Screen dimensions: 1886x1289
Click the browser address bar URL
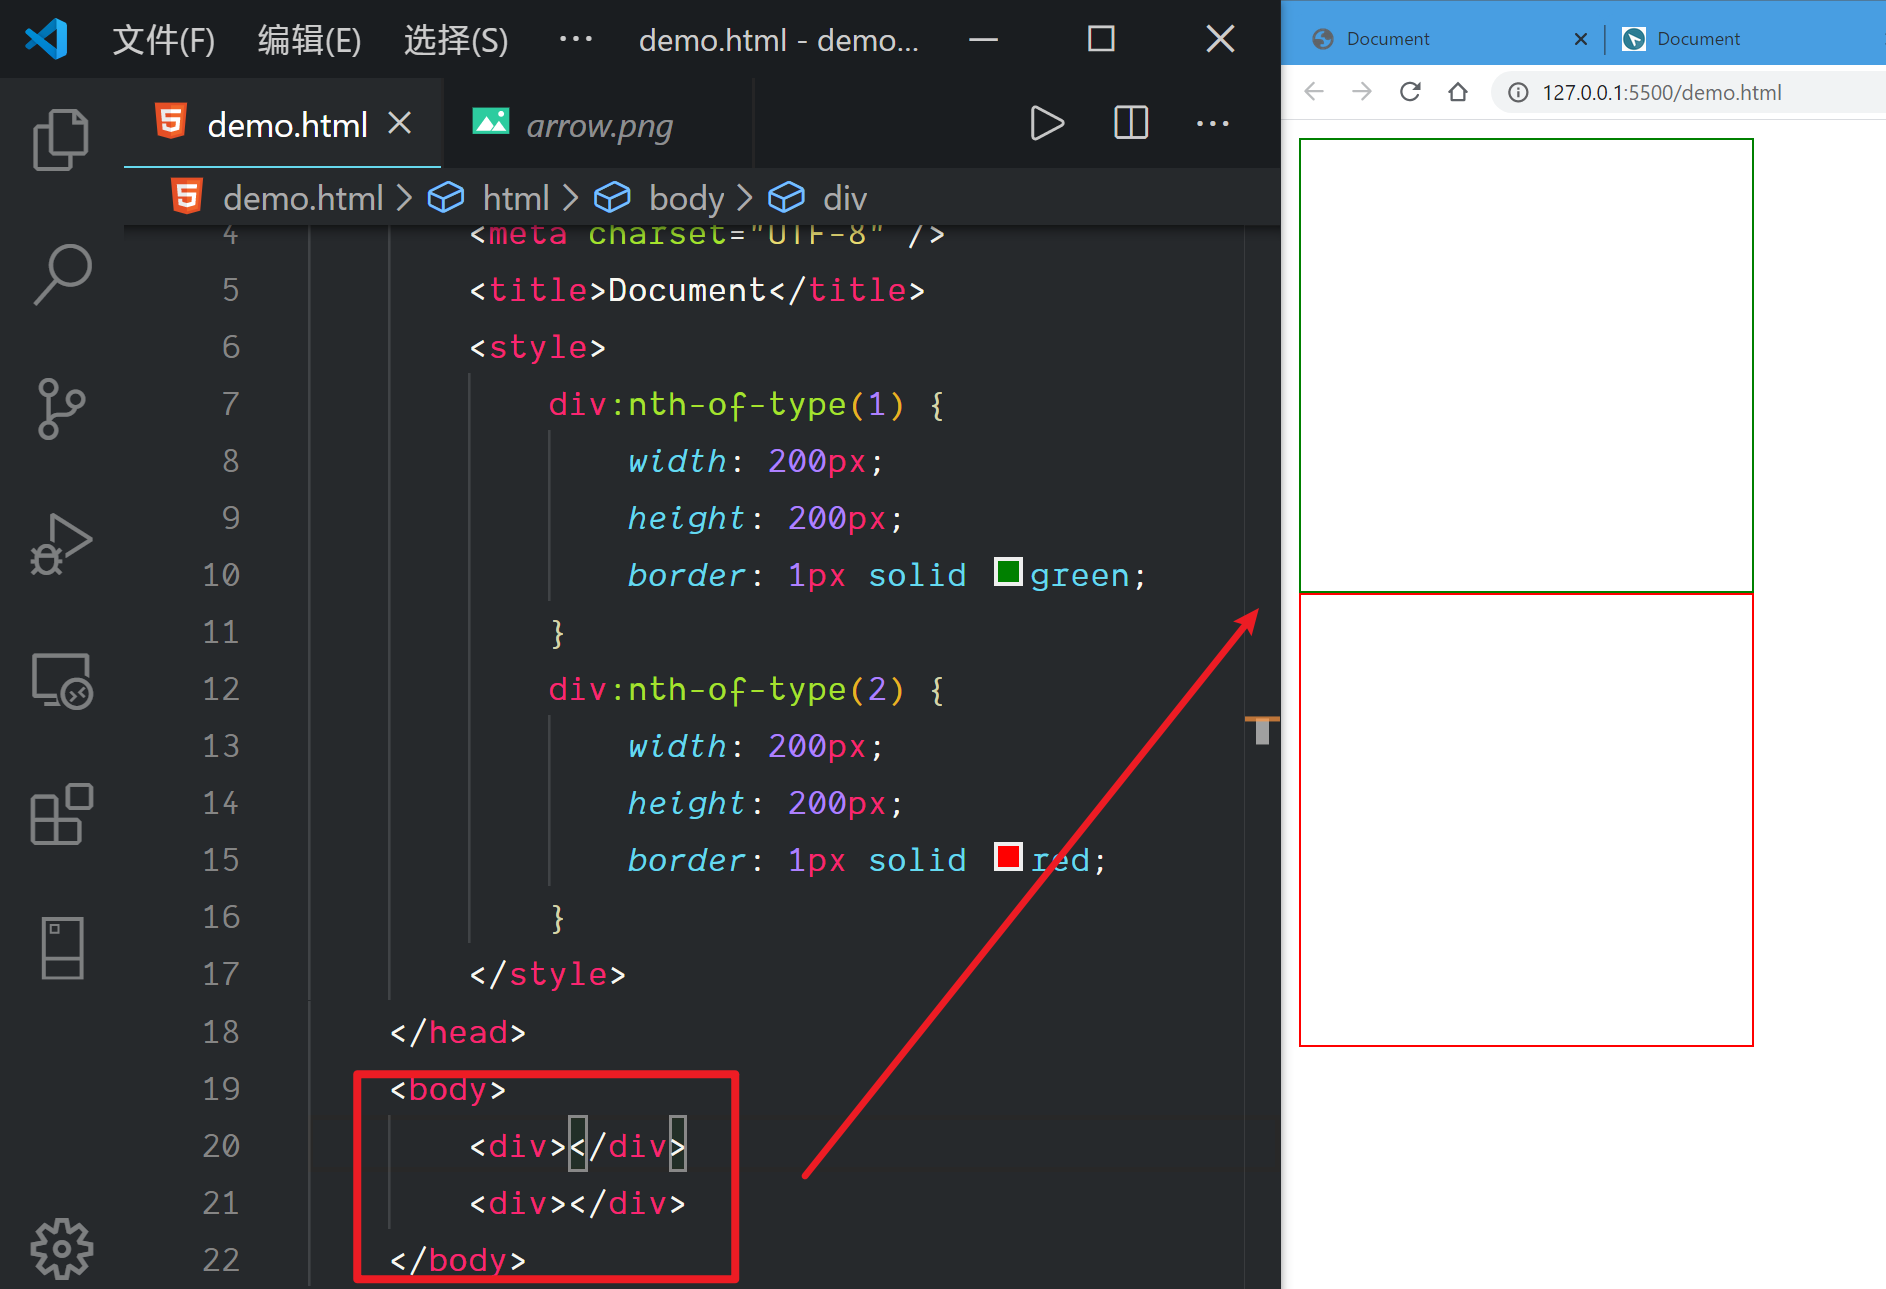[x=1662, y=93]
